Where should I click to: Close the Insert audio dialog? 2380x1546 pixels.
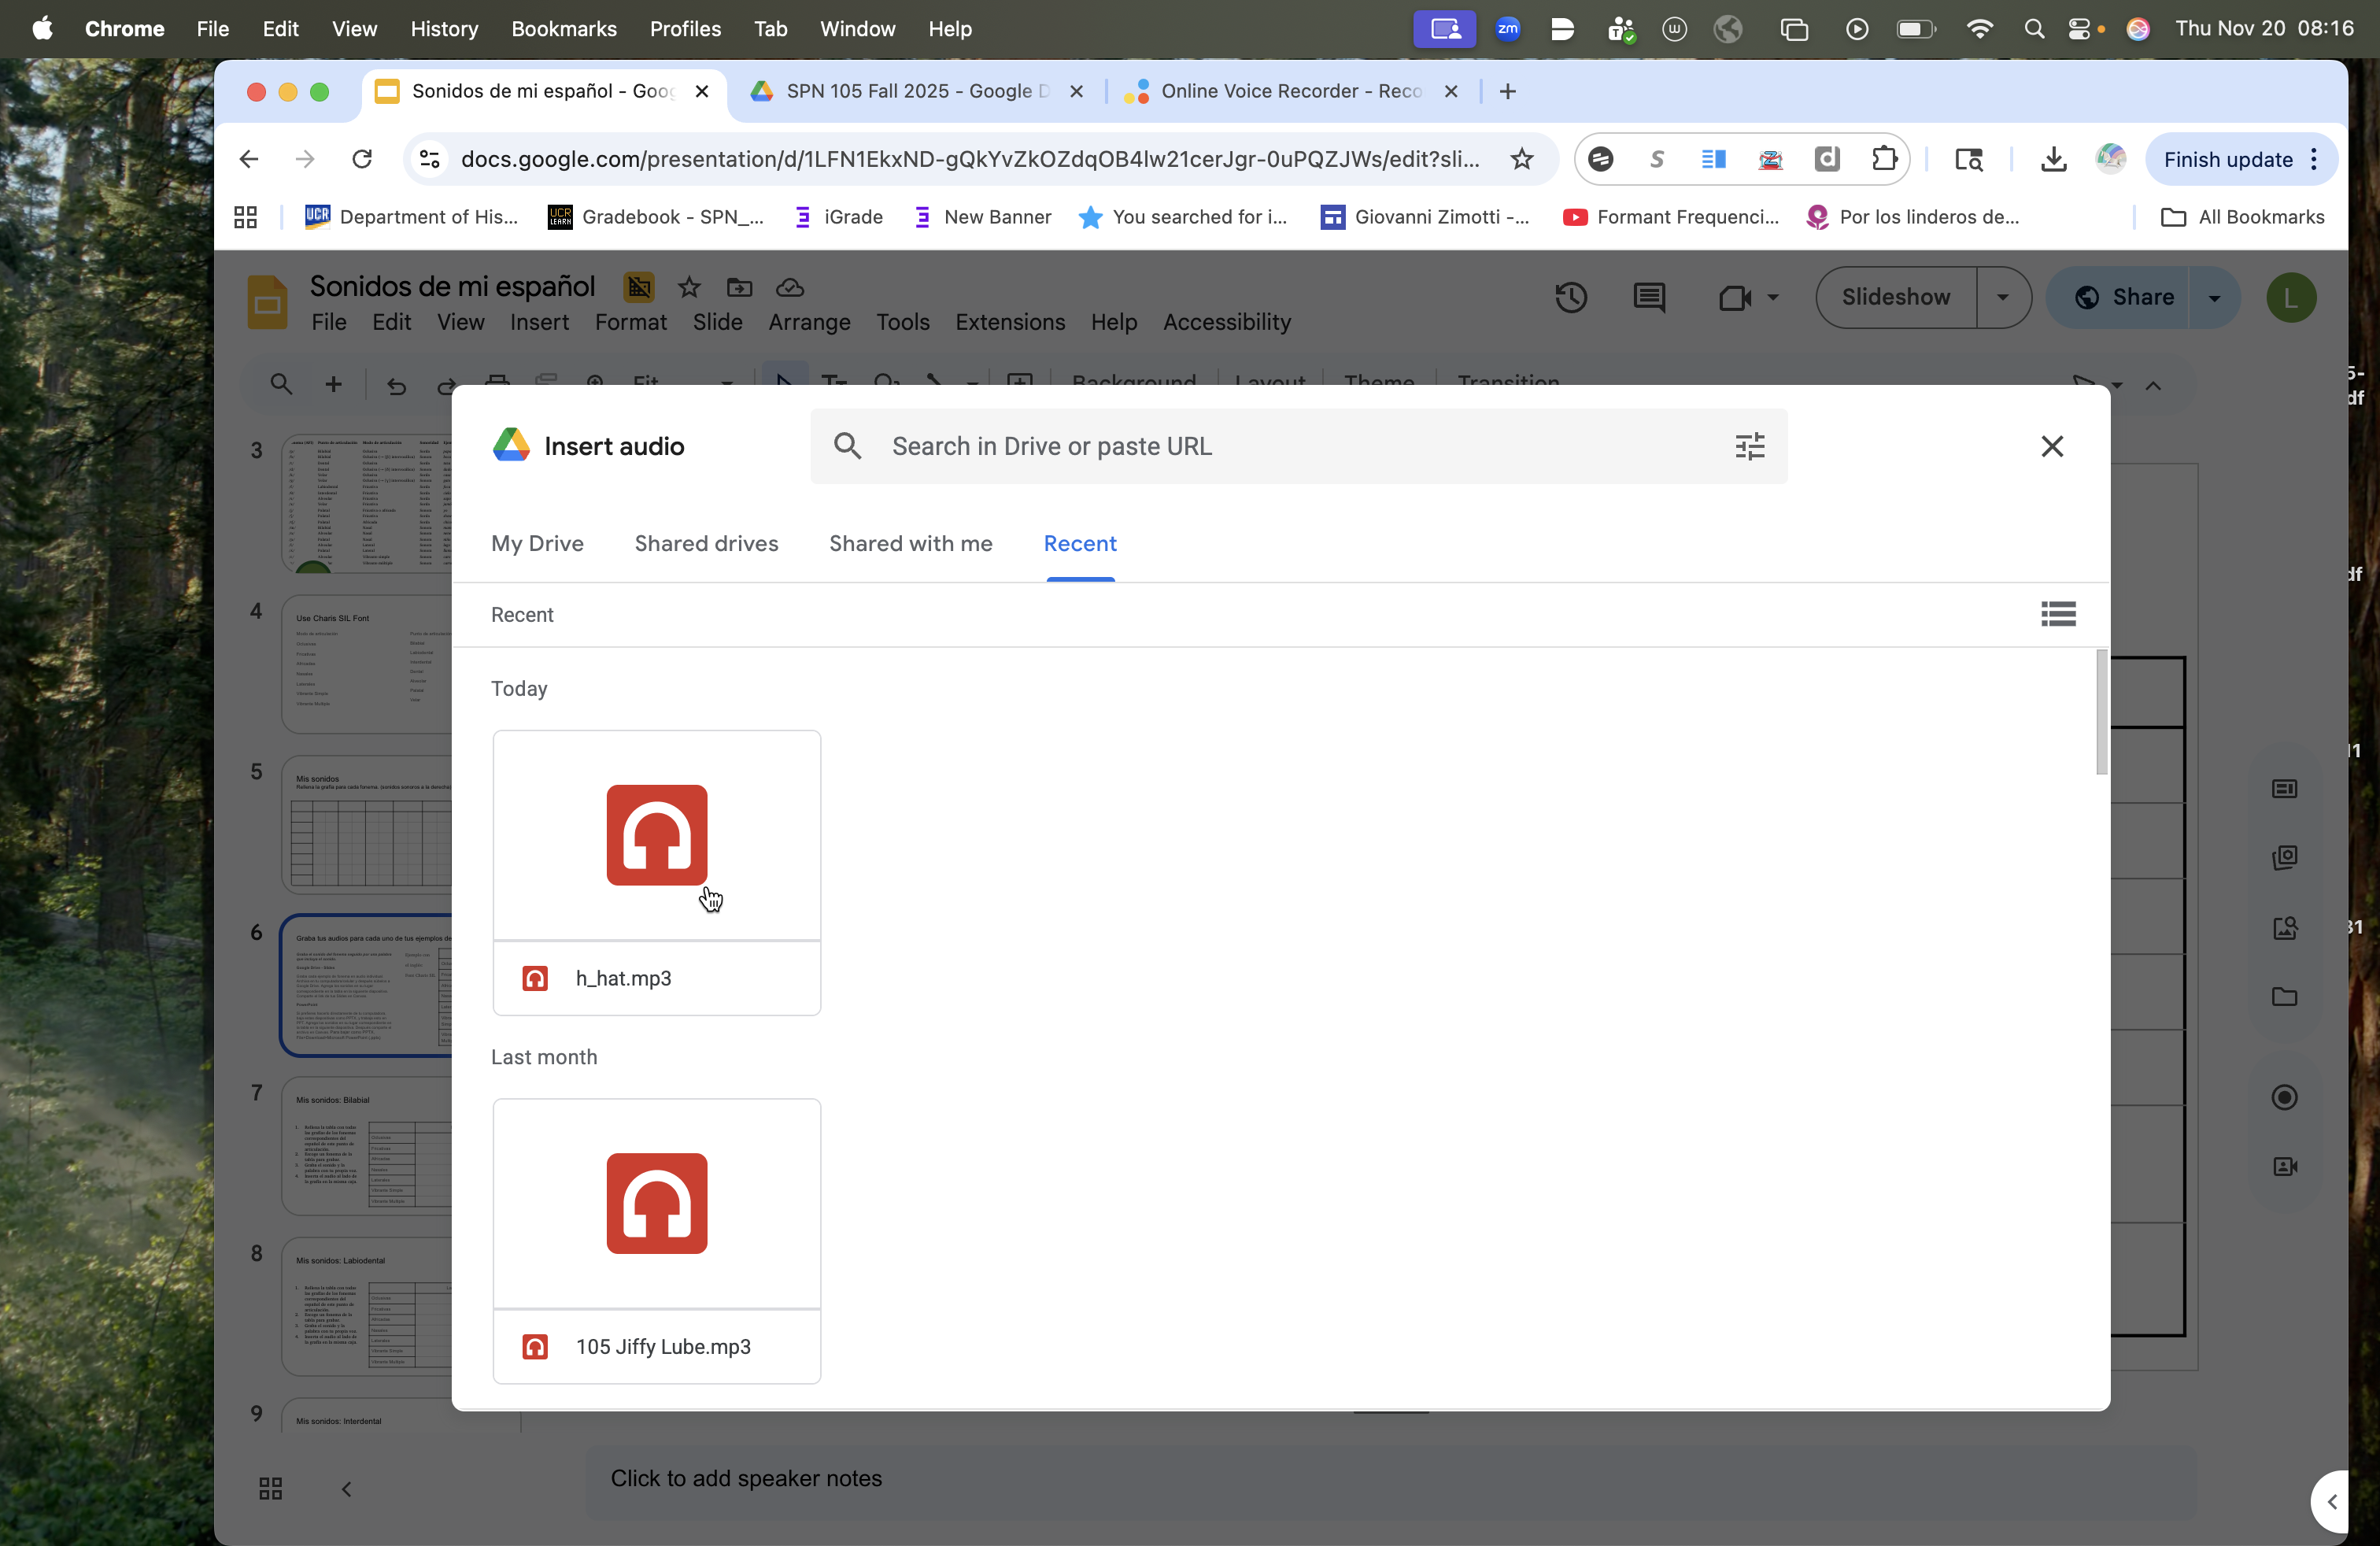(2052, 446)
